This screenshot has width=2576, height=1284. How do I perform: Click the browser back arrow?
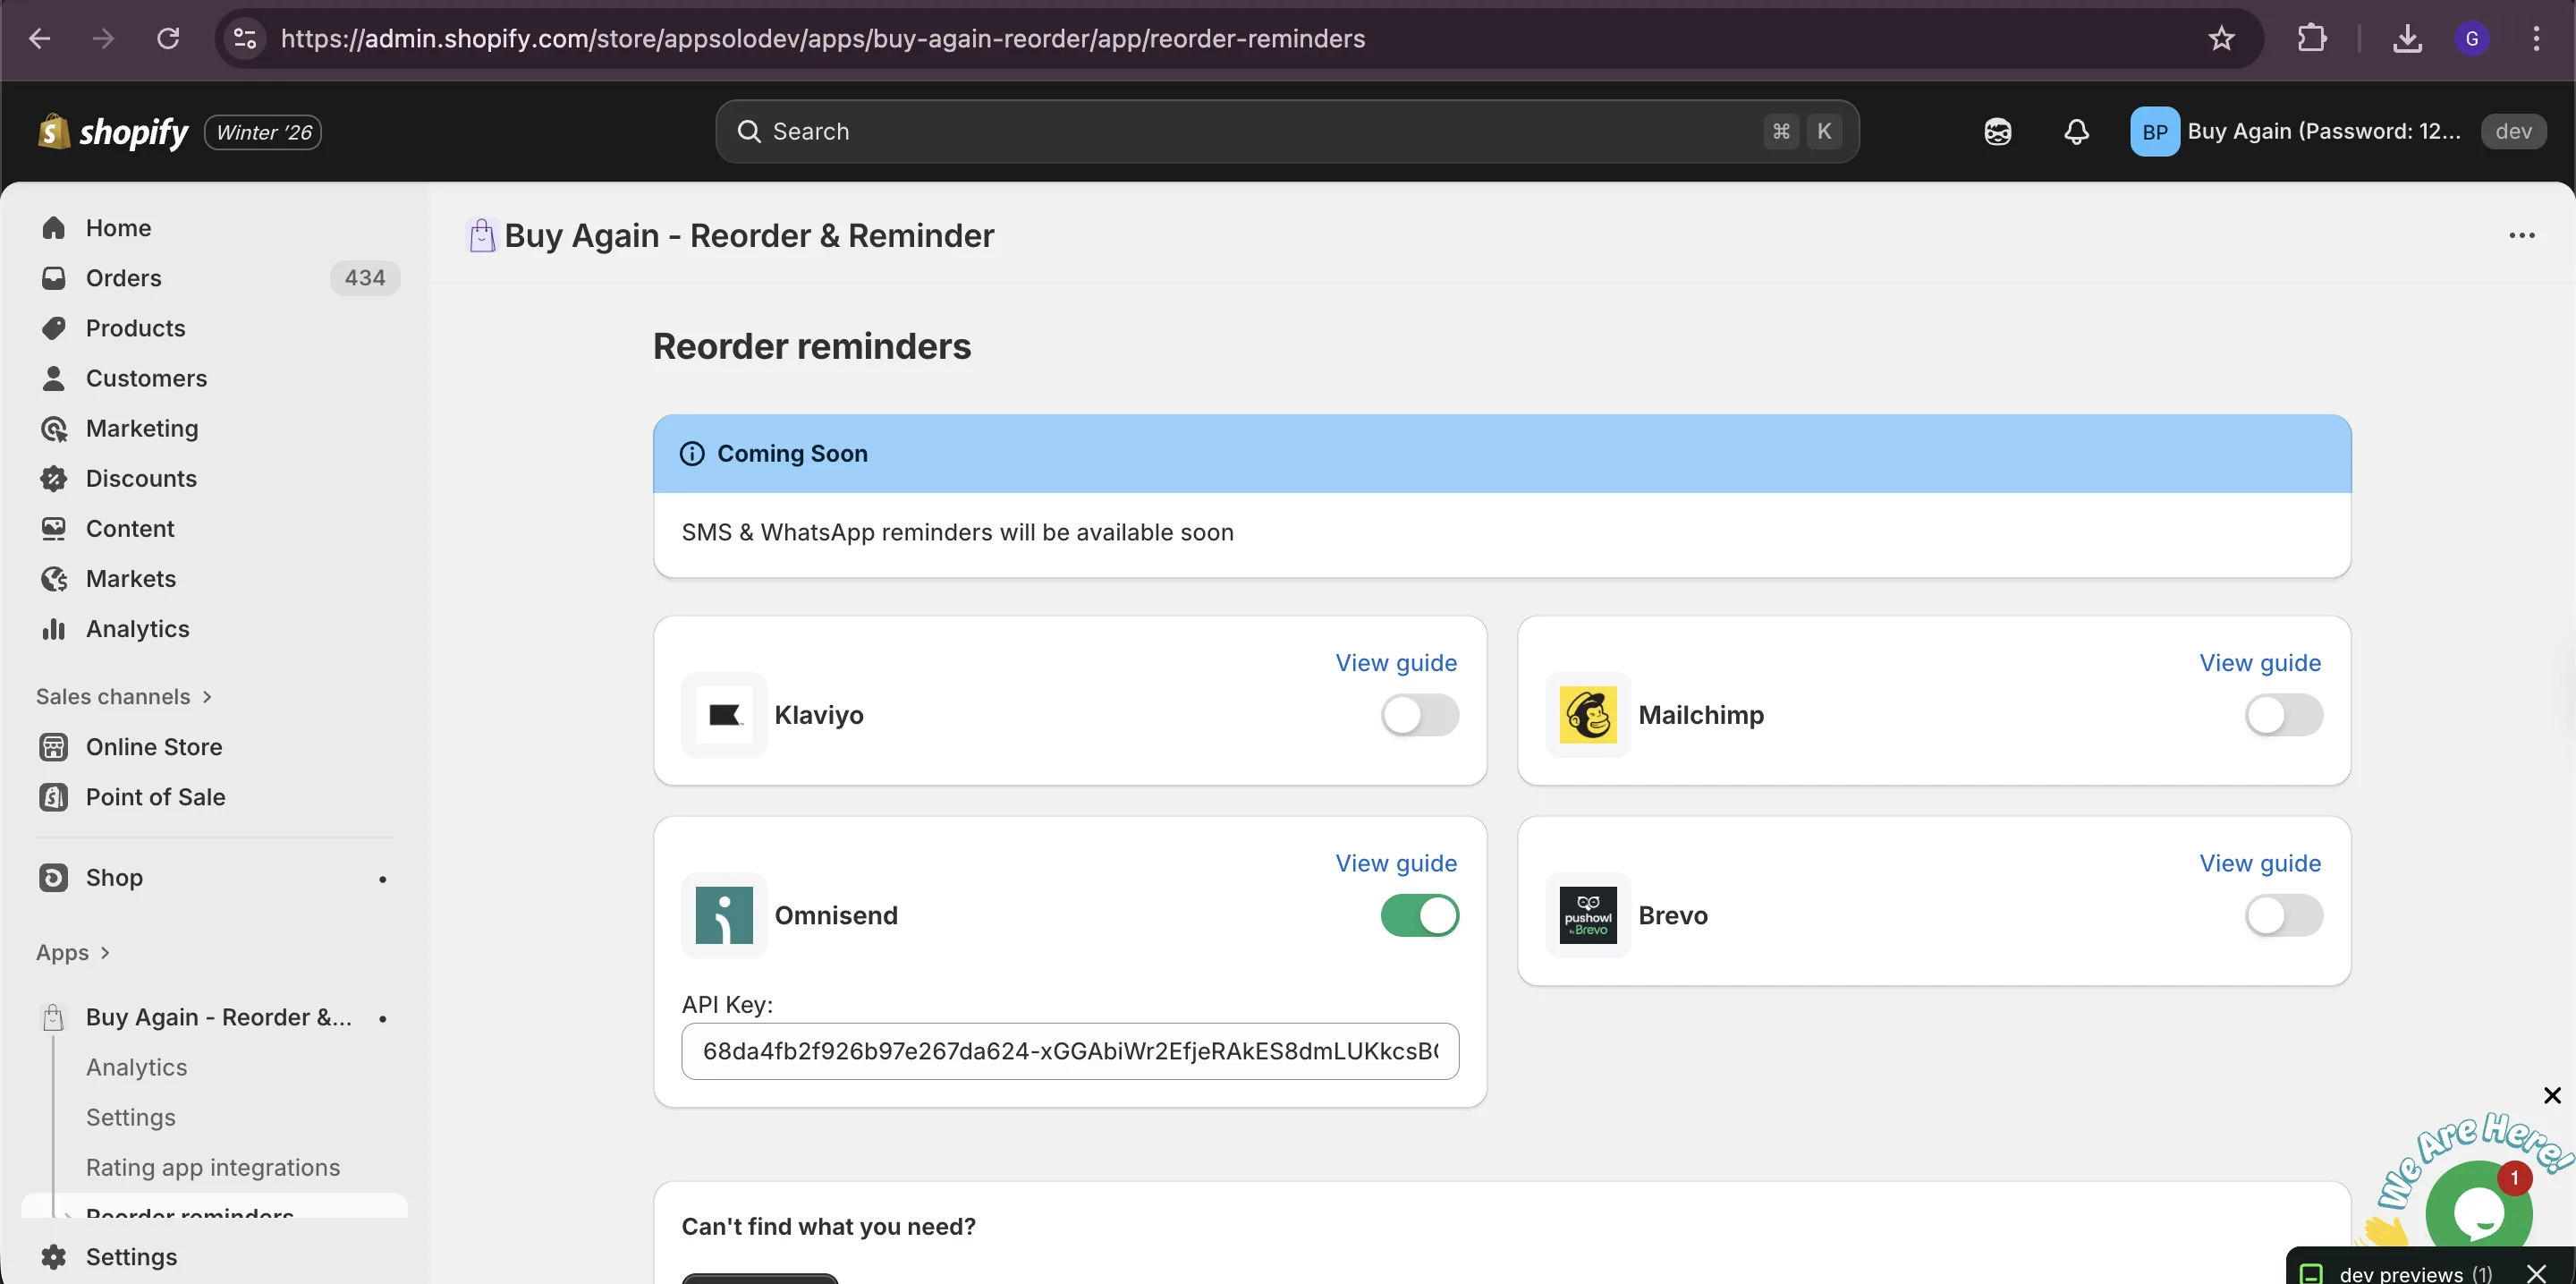click(x=40, y=39)
